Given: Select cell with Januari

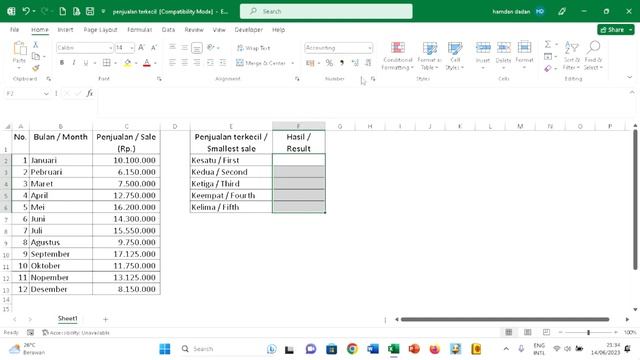Looking at the screenshot, I should 61,160.
